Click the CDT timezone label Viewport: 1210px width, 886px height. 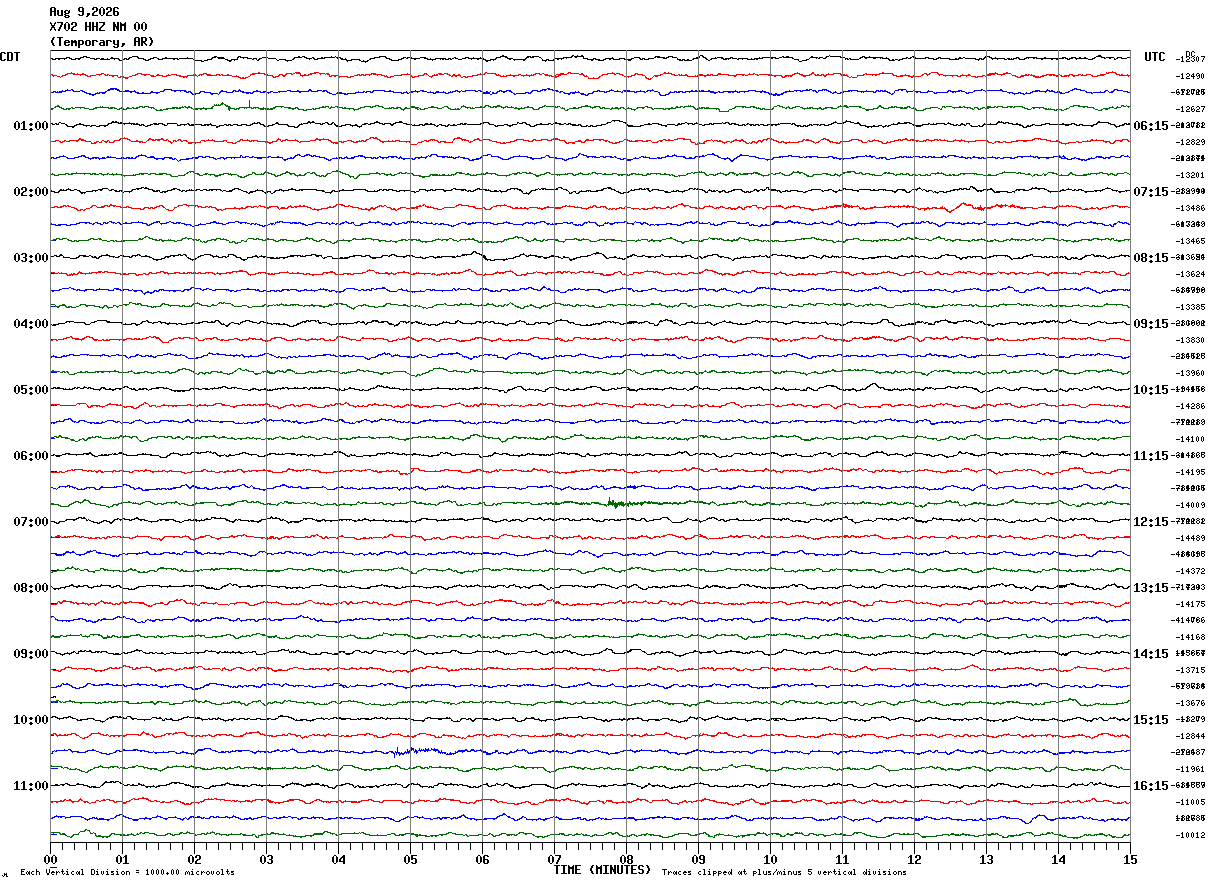(x=10, y=57)
